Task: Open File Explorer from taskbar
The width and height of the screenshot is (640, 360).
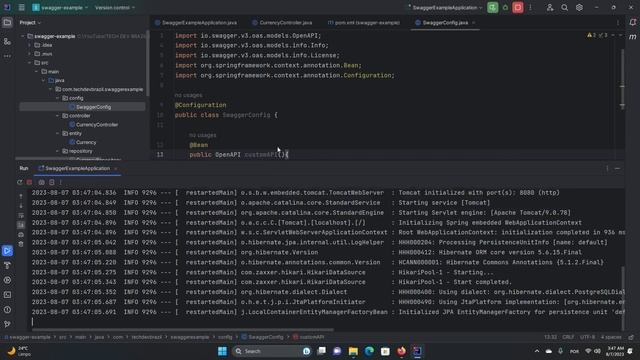Action: [353, 351]
